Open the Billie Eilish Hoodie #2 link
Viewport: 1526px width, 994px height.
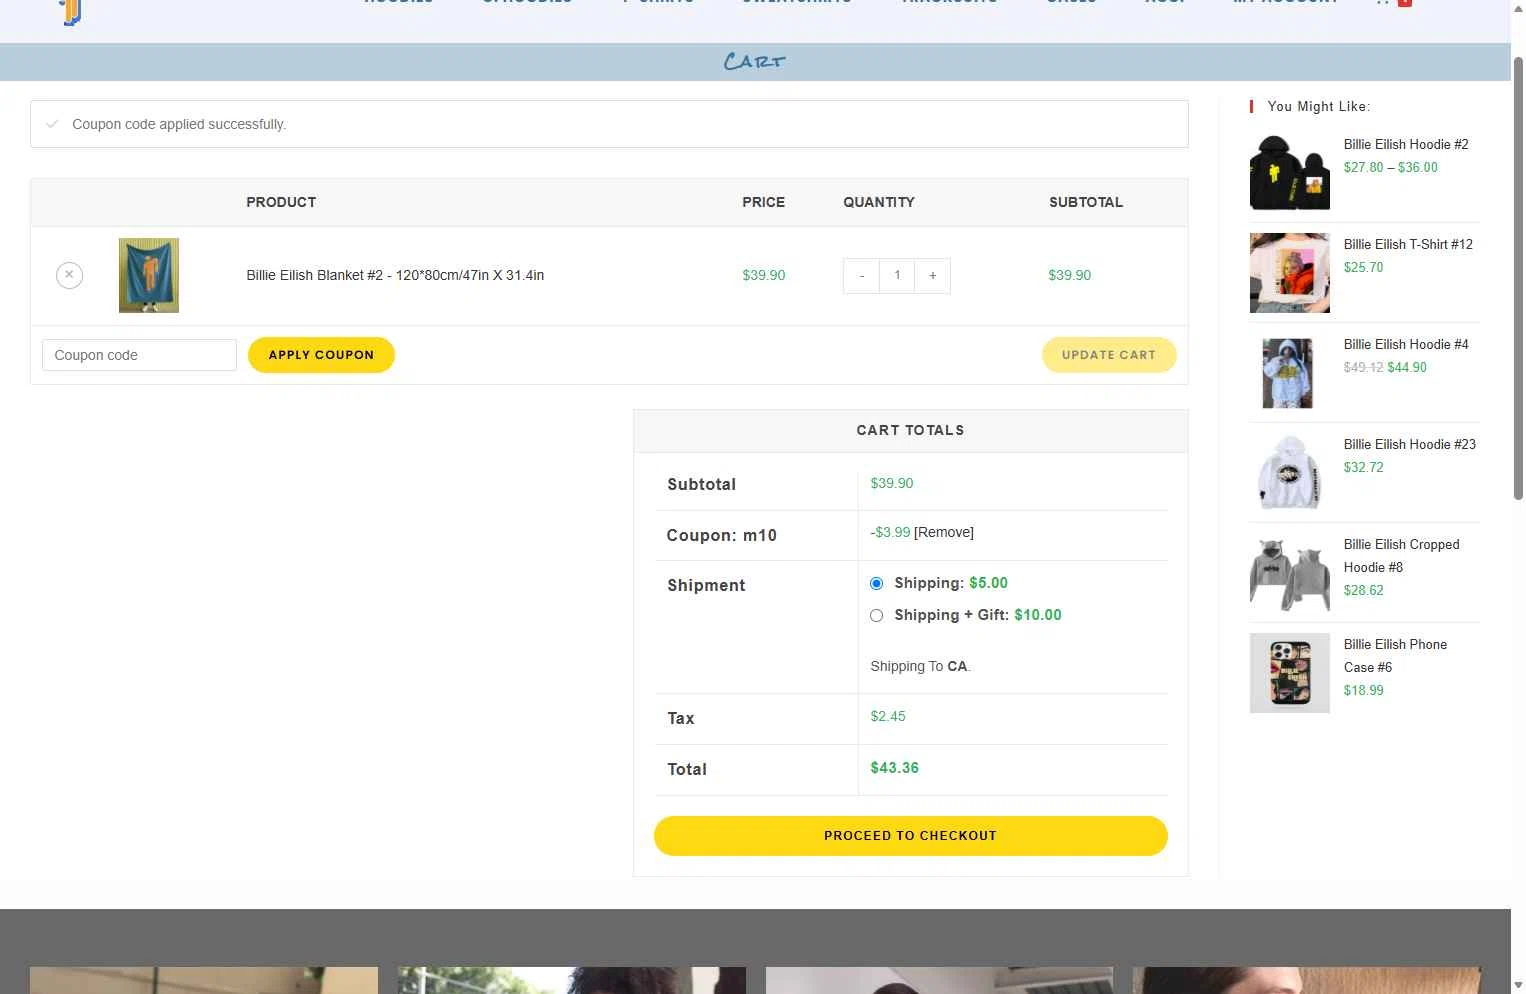pyautogui.click(x=1406, y=144)
